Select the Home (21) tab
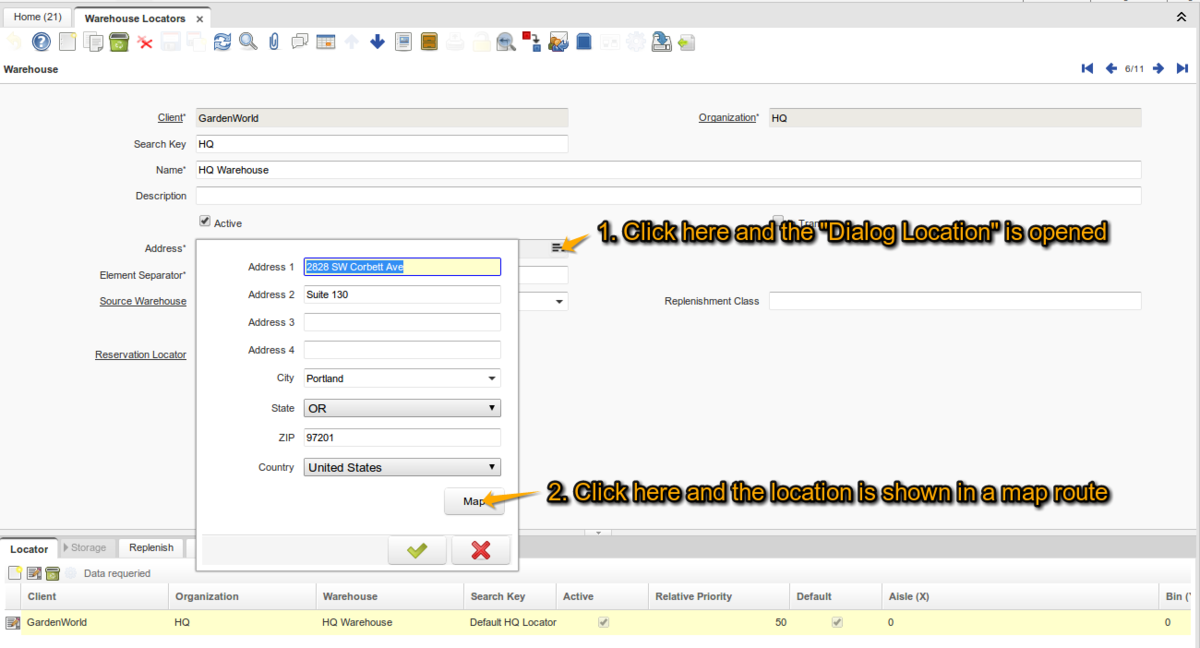This screenshot has height=648, width=1200. tap(37, 18)
